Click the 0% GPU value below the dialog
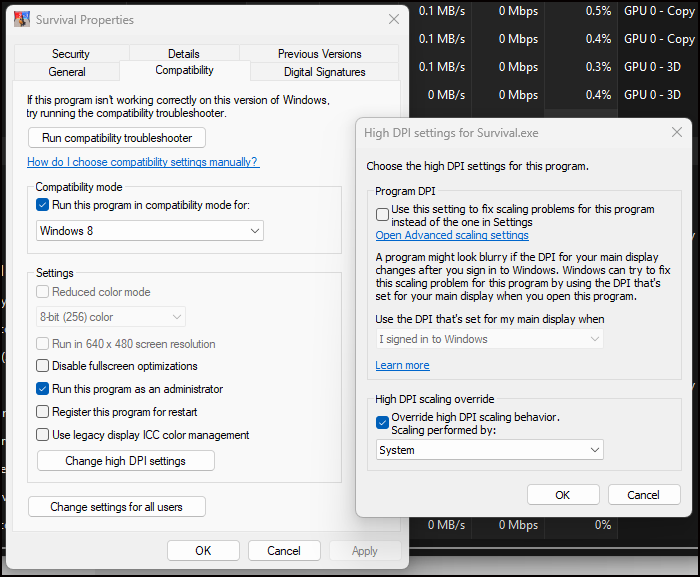700x577 pixels. 603,525
